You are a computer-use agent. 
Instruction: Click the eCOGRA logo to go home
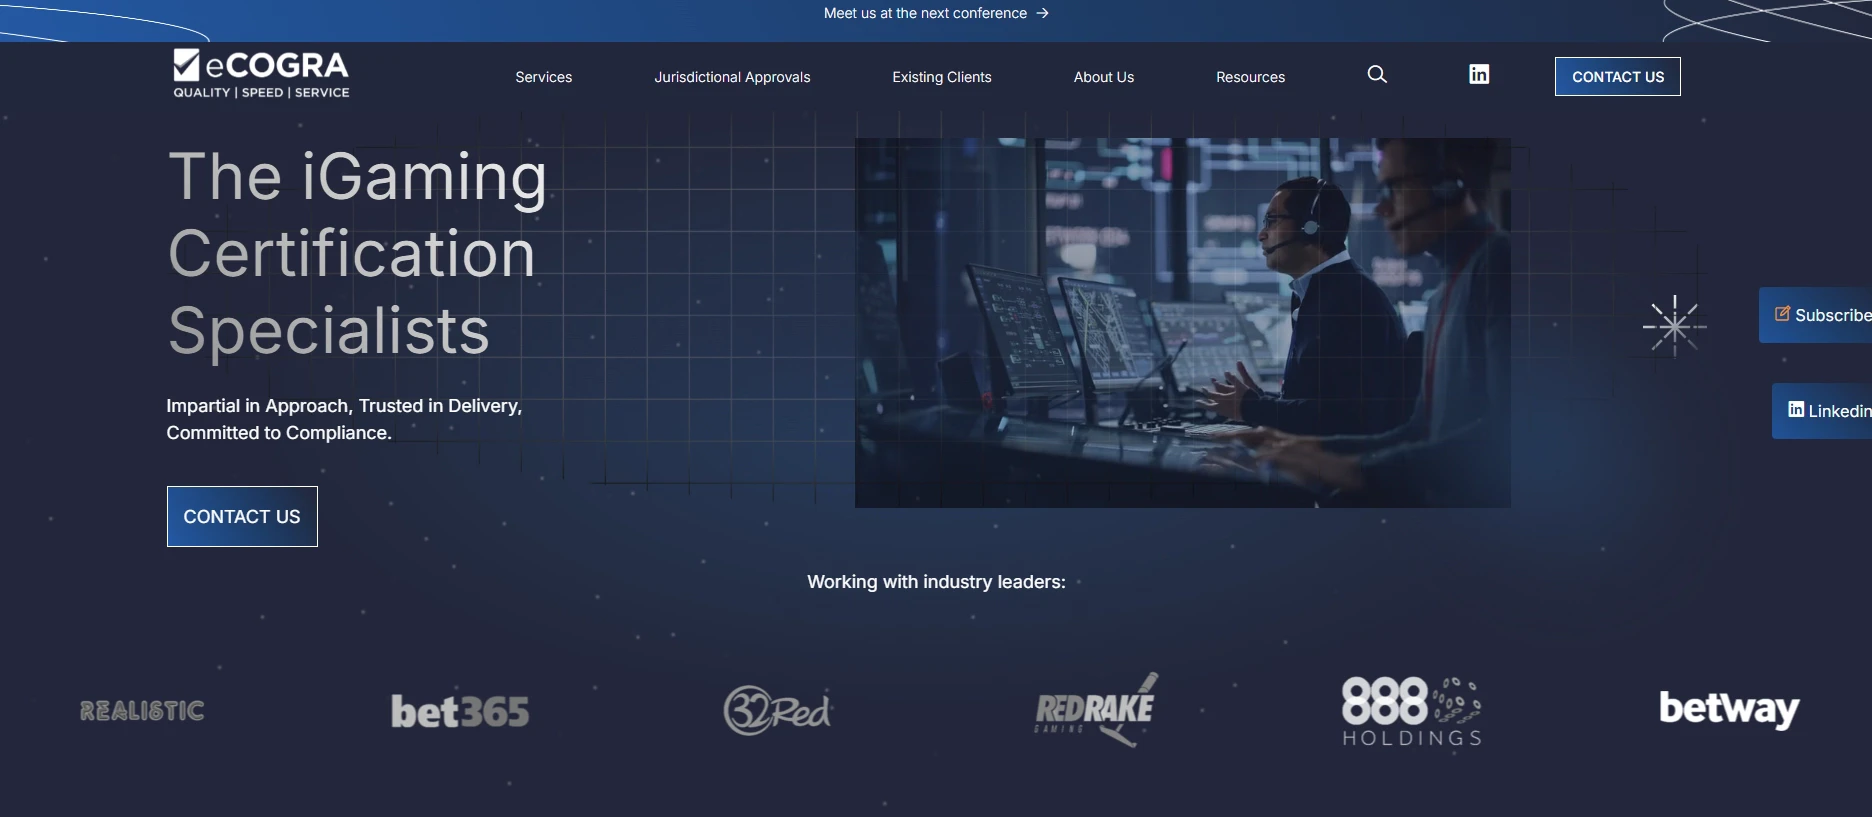[261, 74]
